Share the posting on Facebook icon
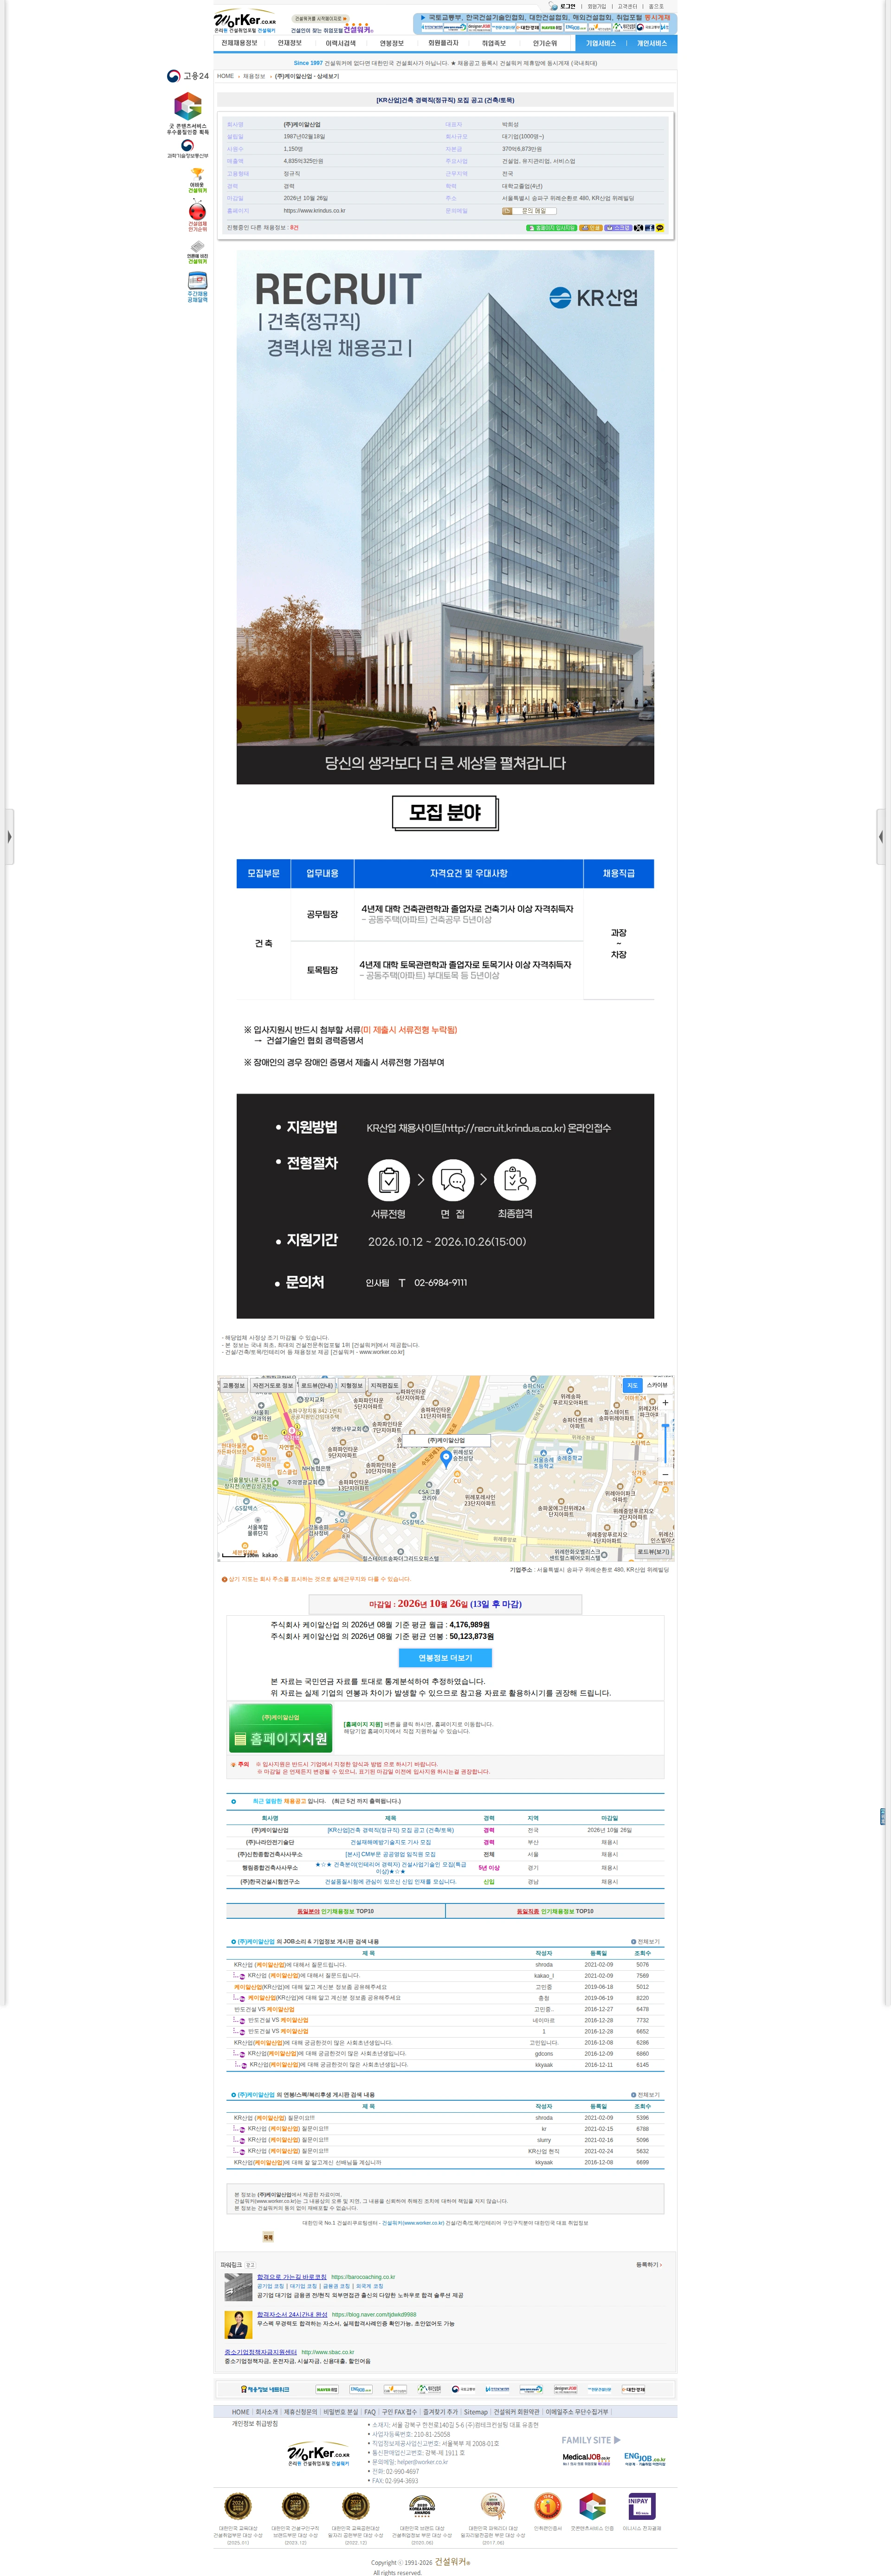The image size is (891, 2576). pos(649,228)
